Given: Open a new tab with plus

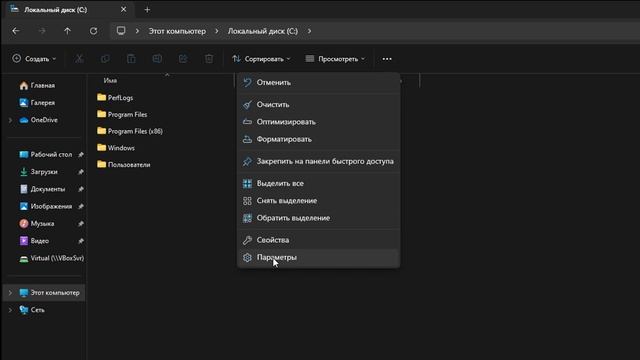Looking at the screenshot, I should 147,9.
